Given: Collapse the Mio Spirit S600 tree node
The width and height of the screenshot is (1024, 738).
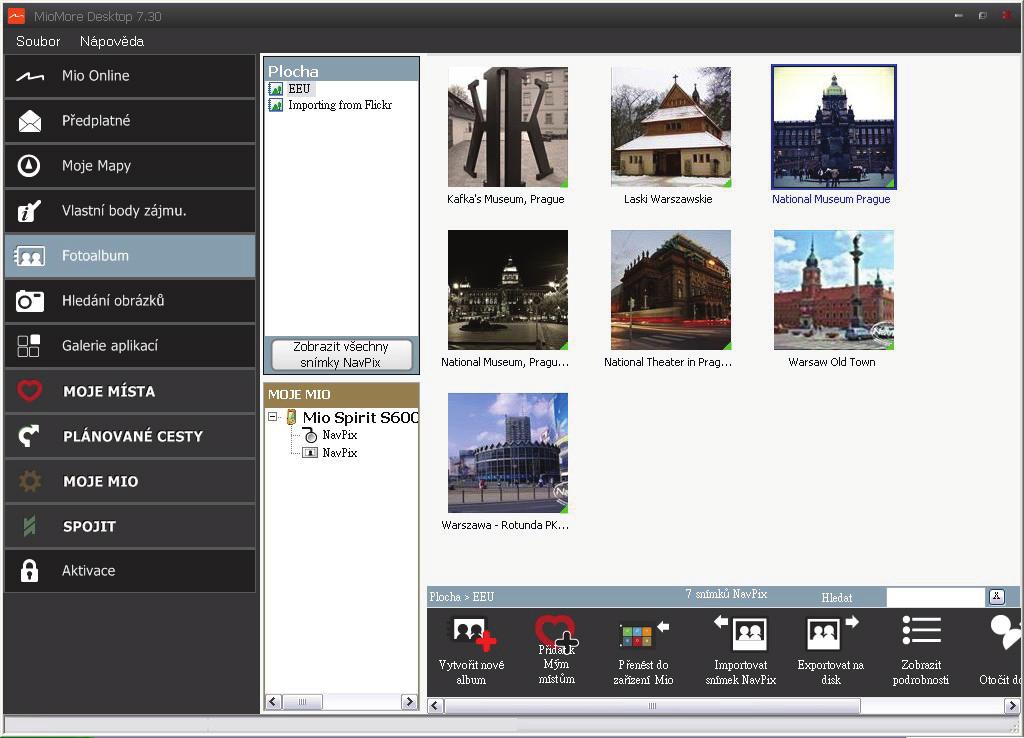Looking at the screenshot, I should point(273,417).
